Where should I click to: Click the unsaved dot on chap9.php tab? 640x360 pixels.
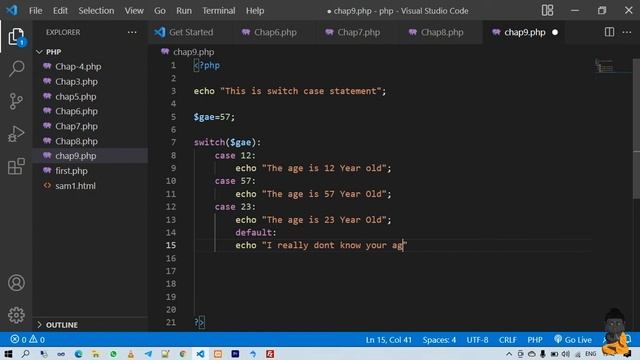[x=555, y=32]
